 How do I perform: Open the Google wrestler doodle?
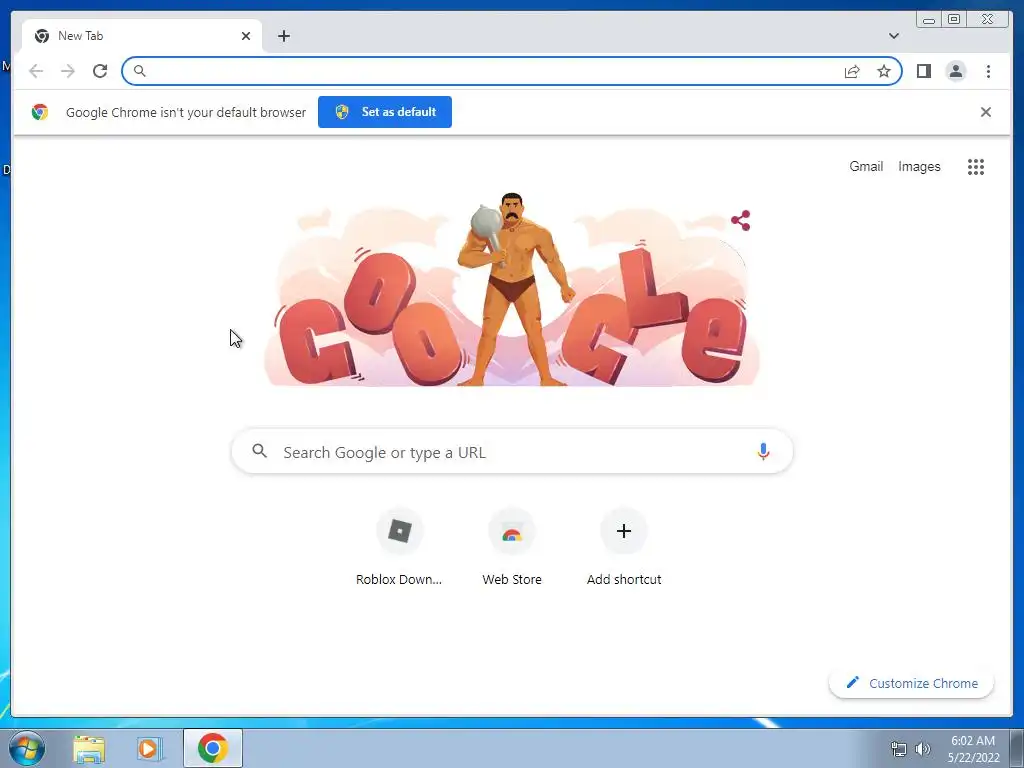(x=511, y=289)
